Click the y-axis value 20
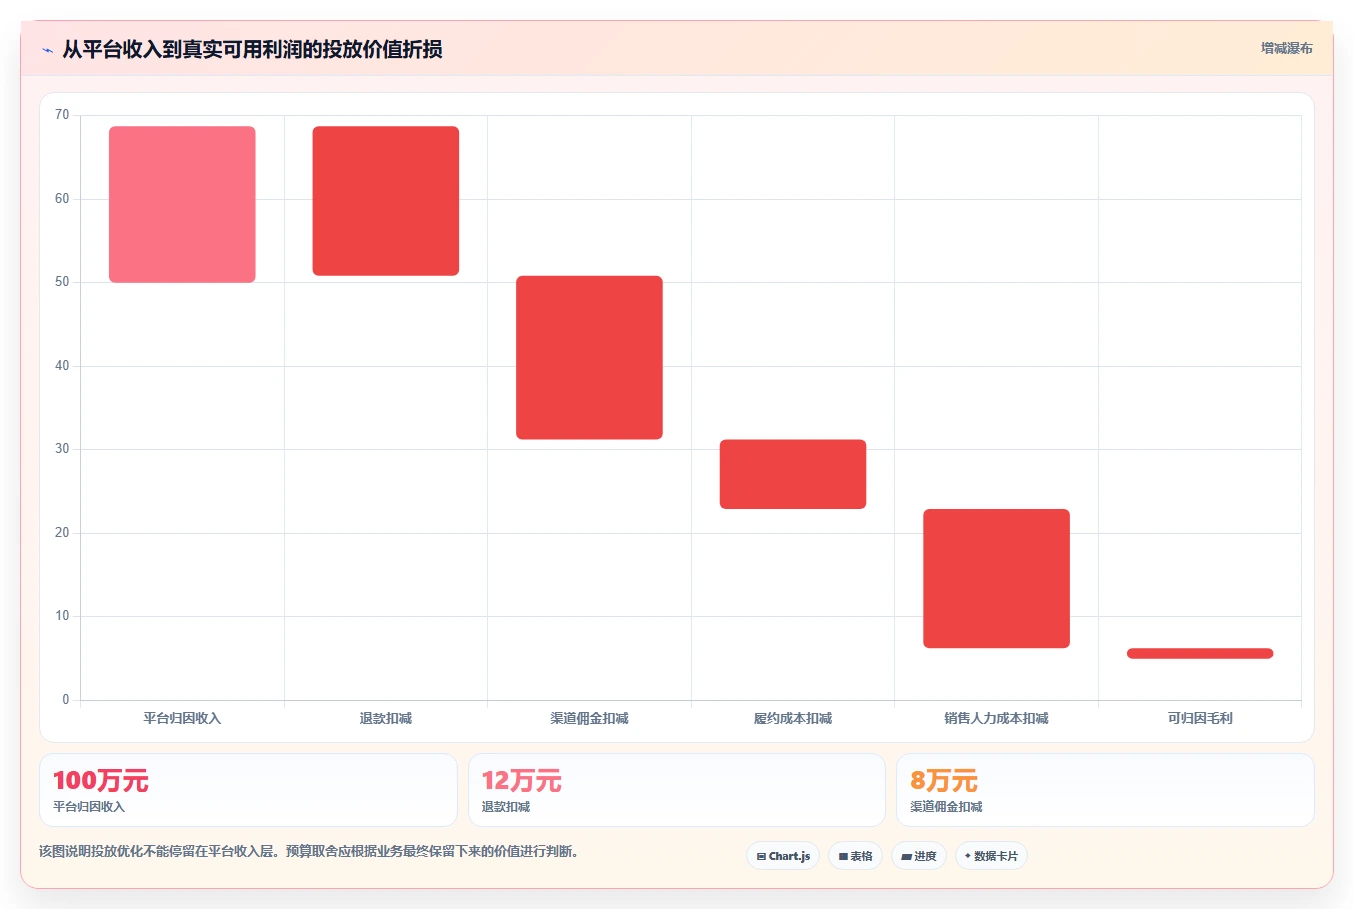The width and height of the screenshot is (1354, 909). click(x=62, y=533)
